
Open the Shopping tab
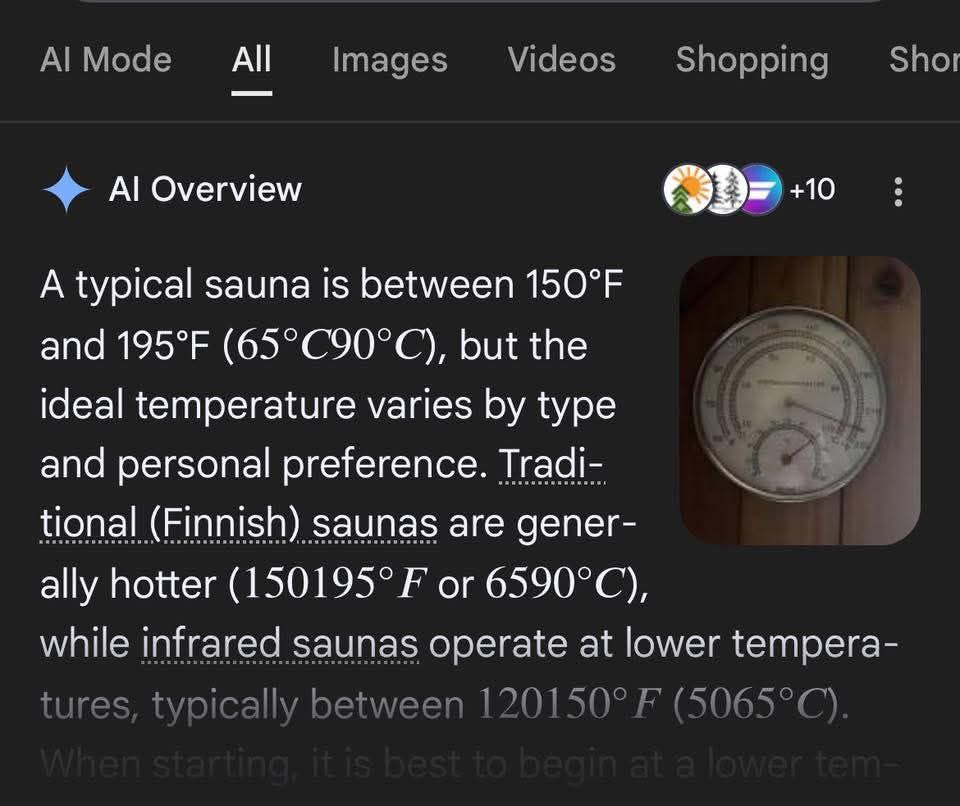(752, 60)
